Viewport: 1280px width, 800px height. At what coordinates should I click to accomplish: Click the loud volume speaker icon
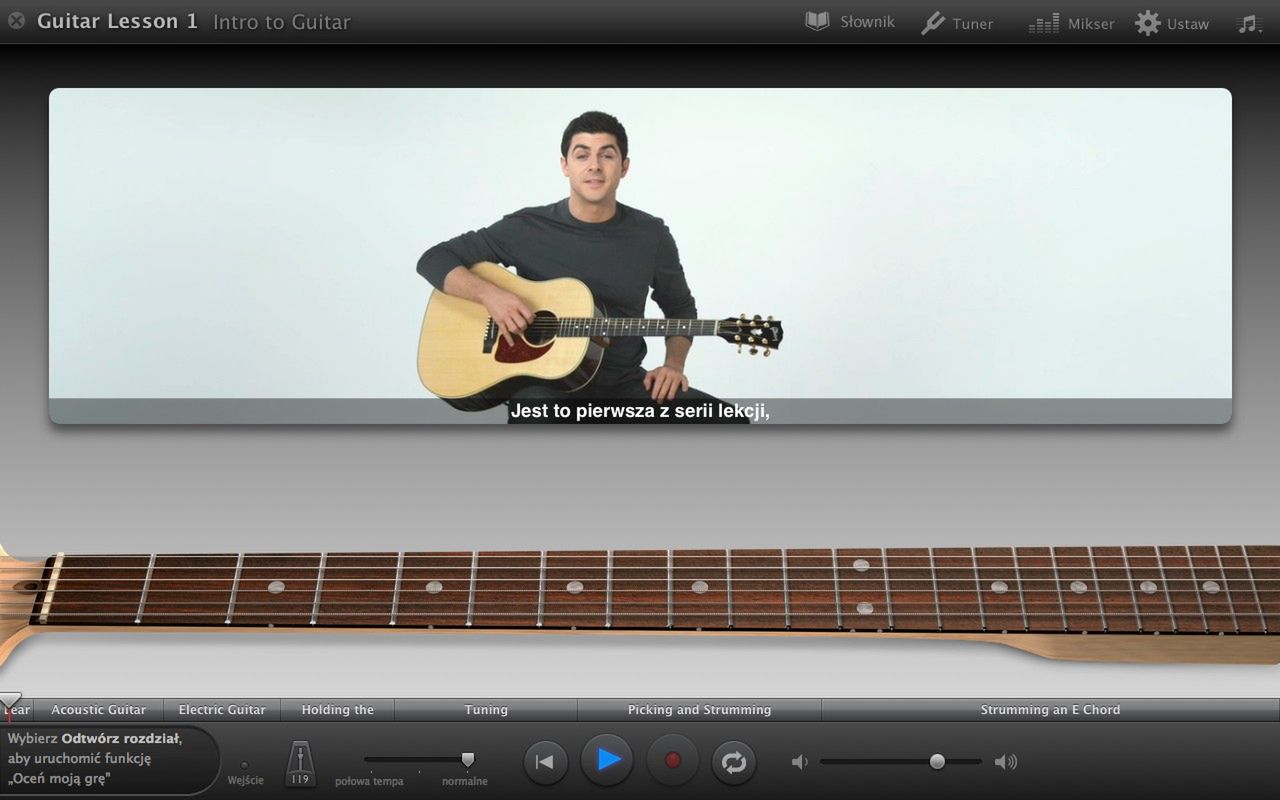(1006, 762)
